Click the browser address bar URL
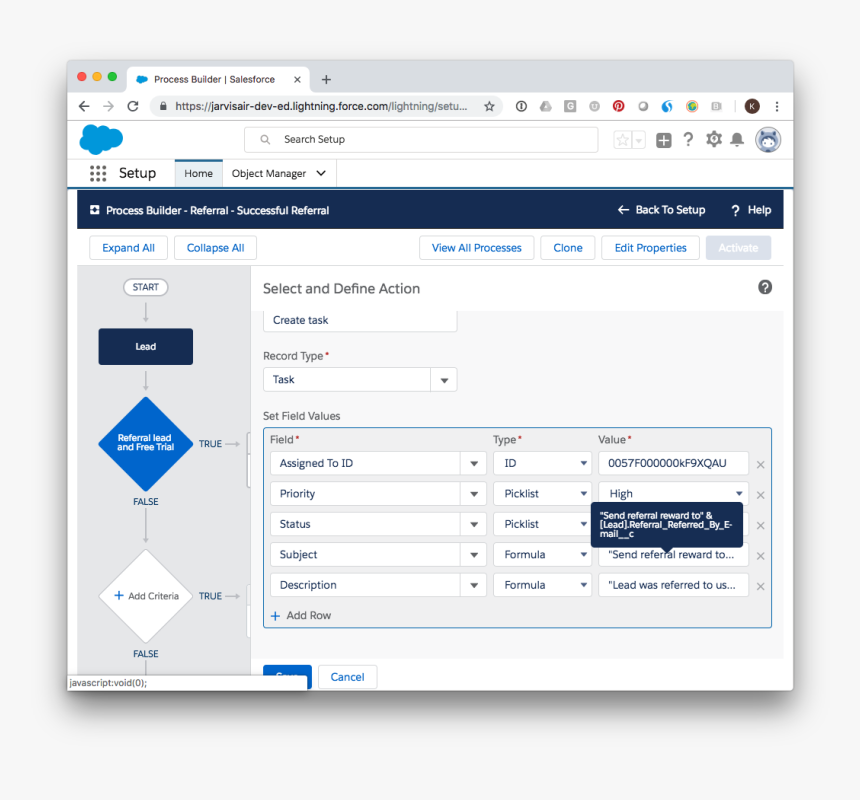 pos(321,106)
